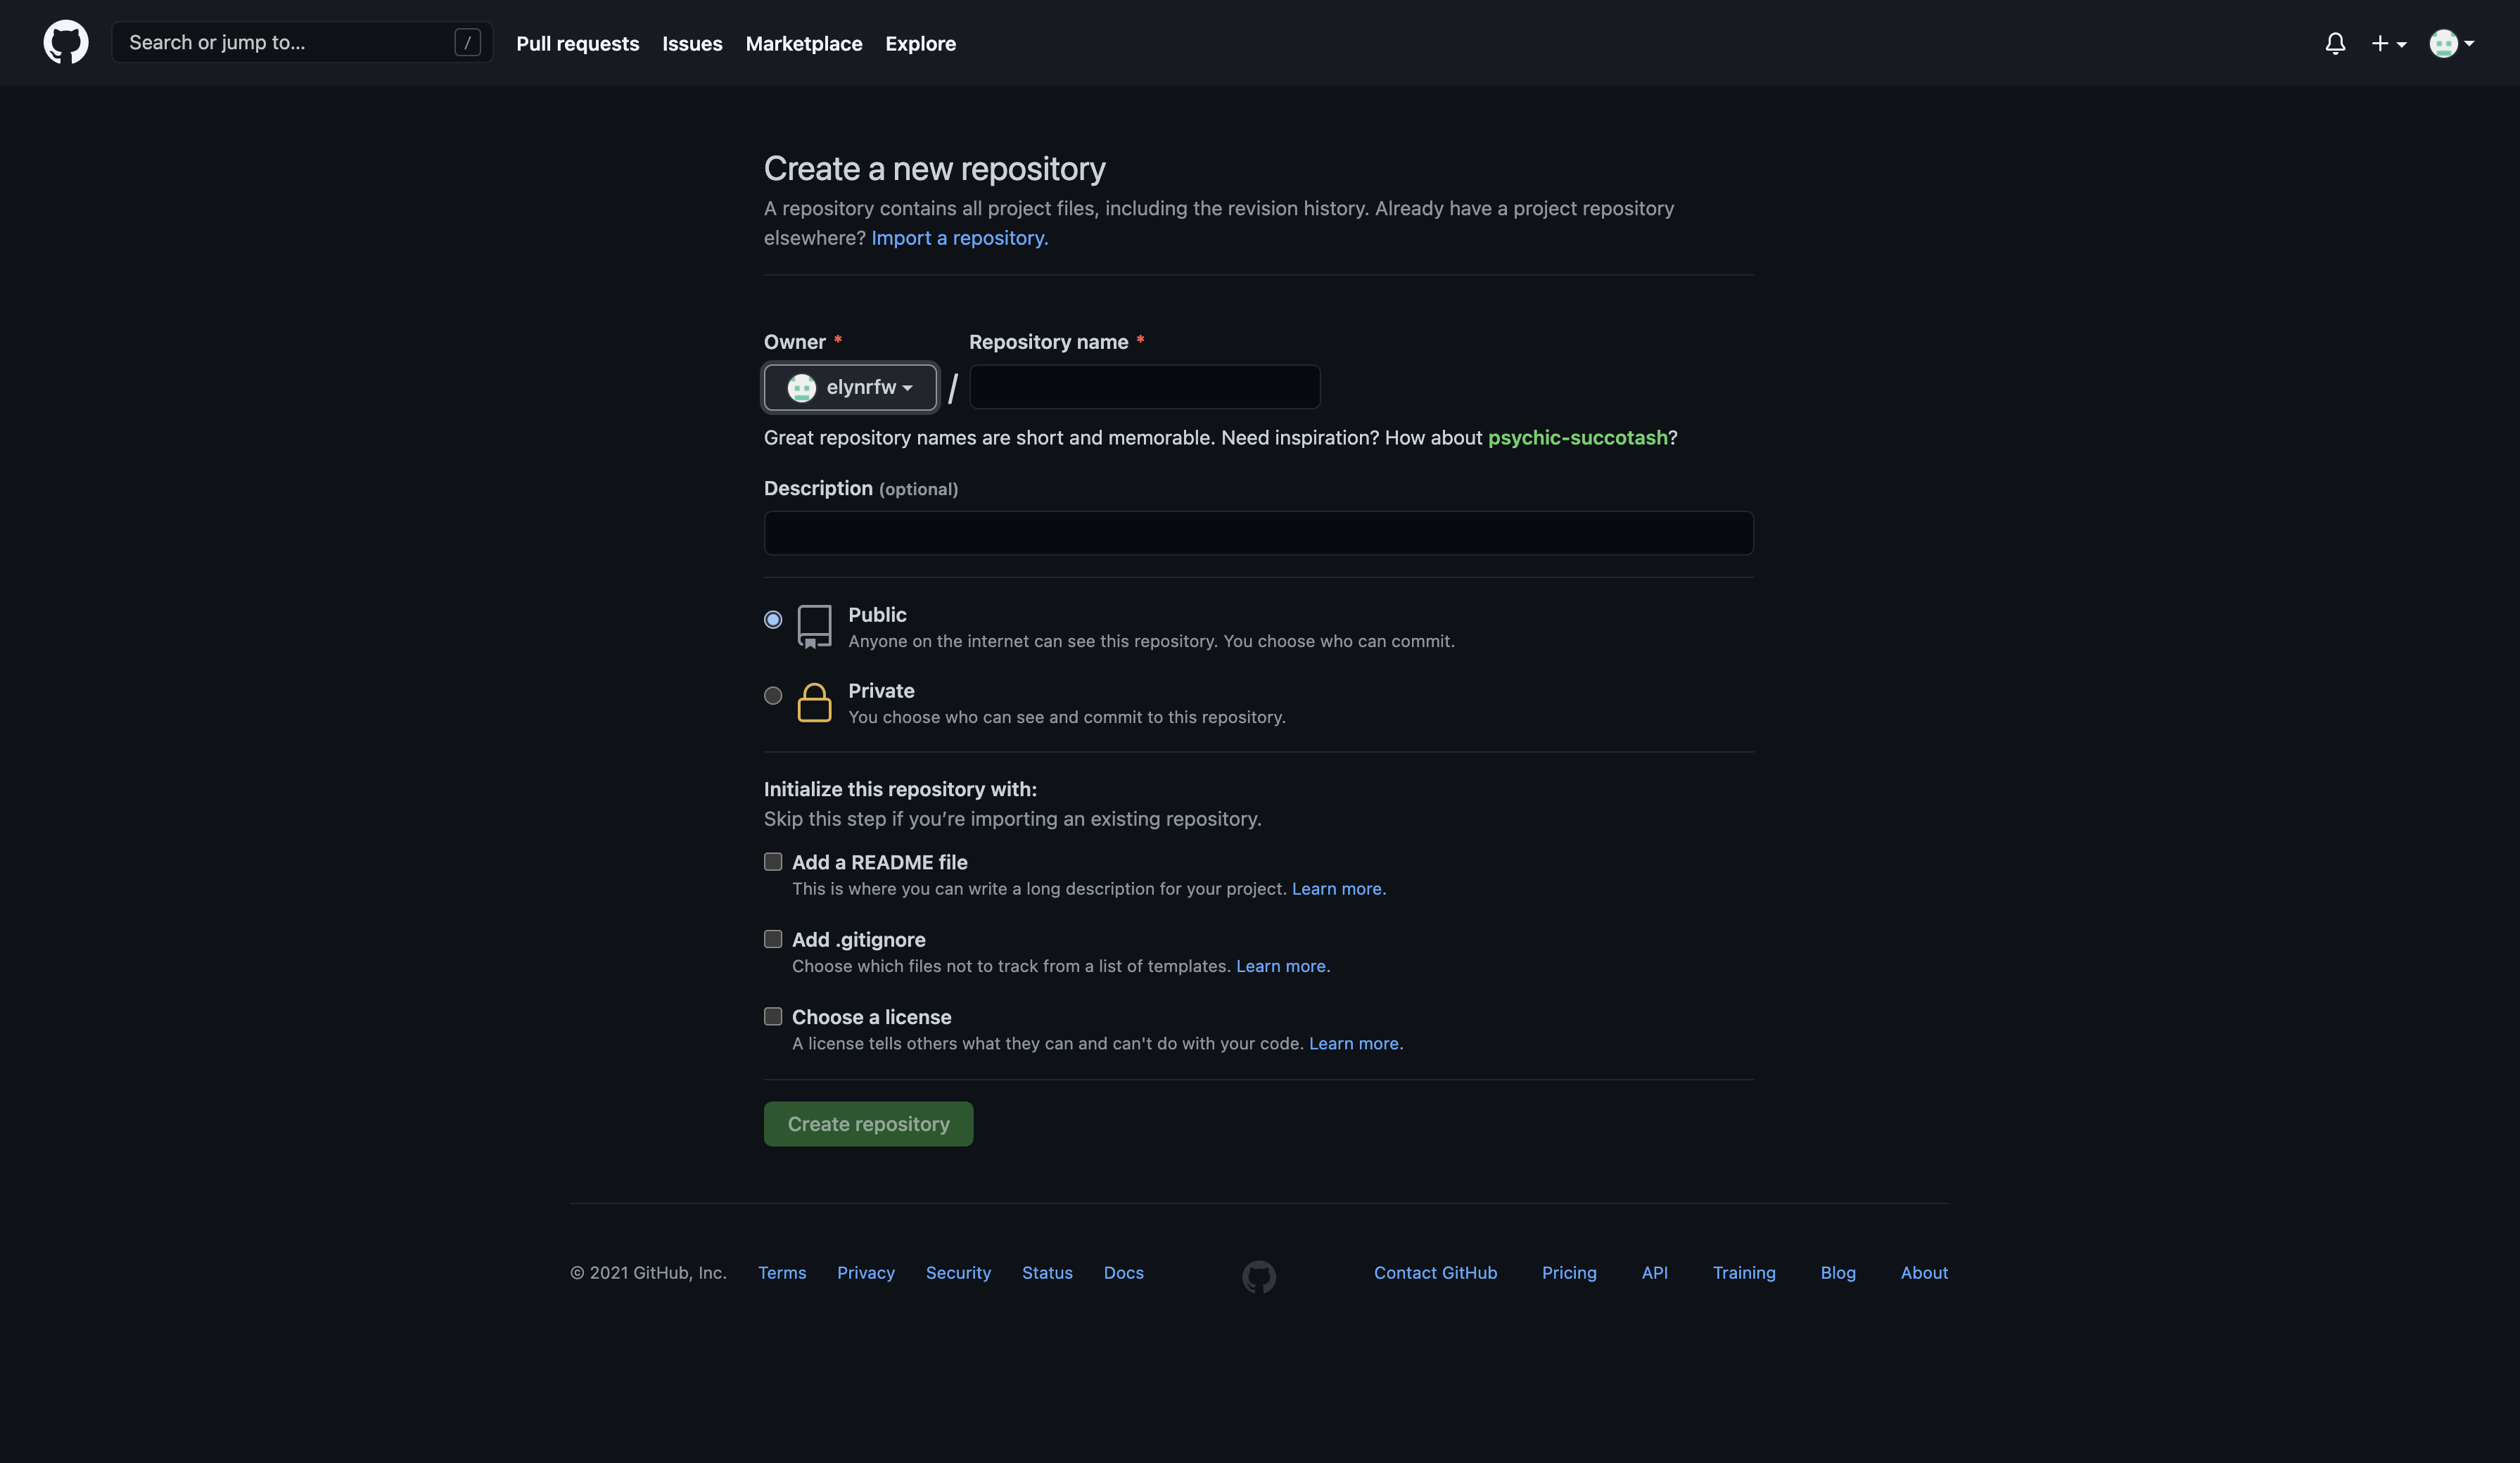The width and height of the screenshot is (2520, 1463).
Task: Open the Security footer link
Action: [958, 1273]
